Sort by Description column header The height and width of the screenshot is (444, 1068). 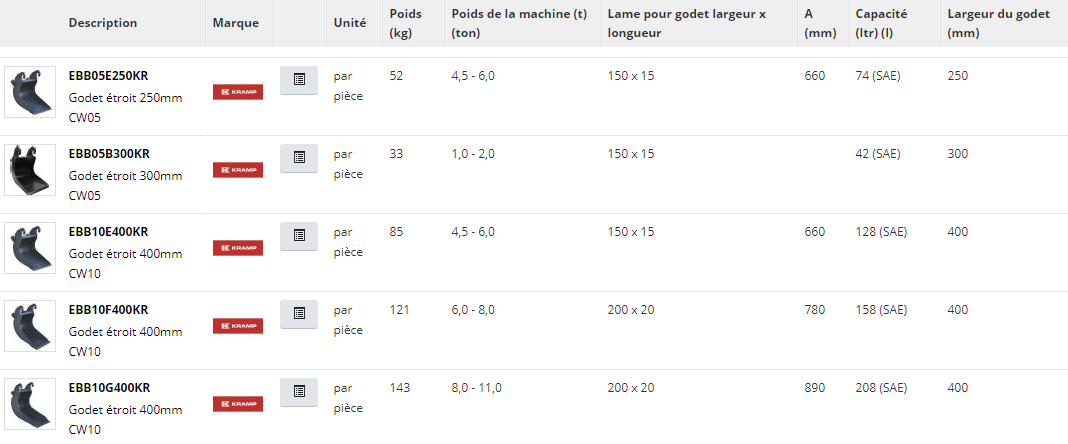pyautogui.click(x=103, y=23)
